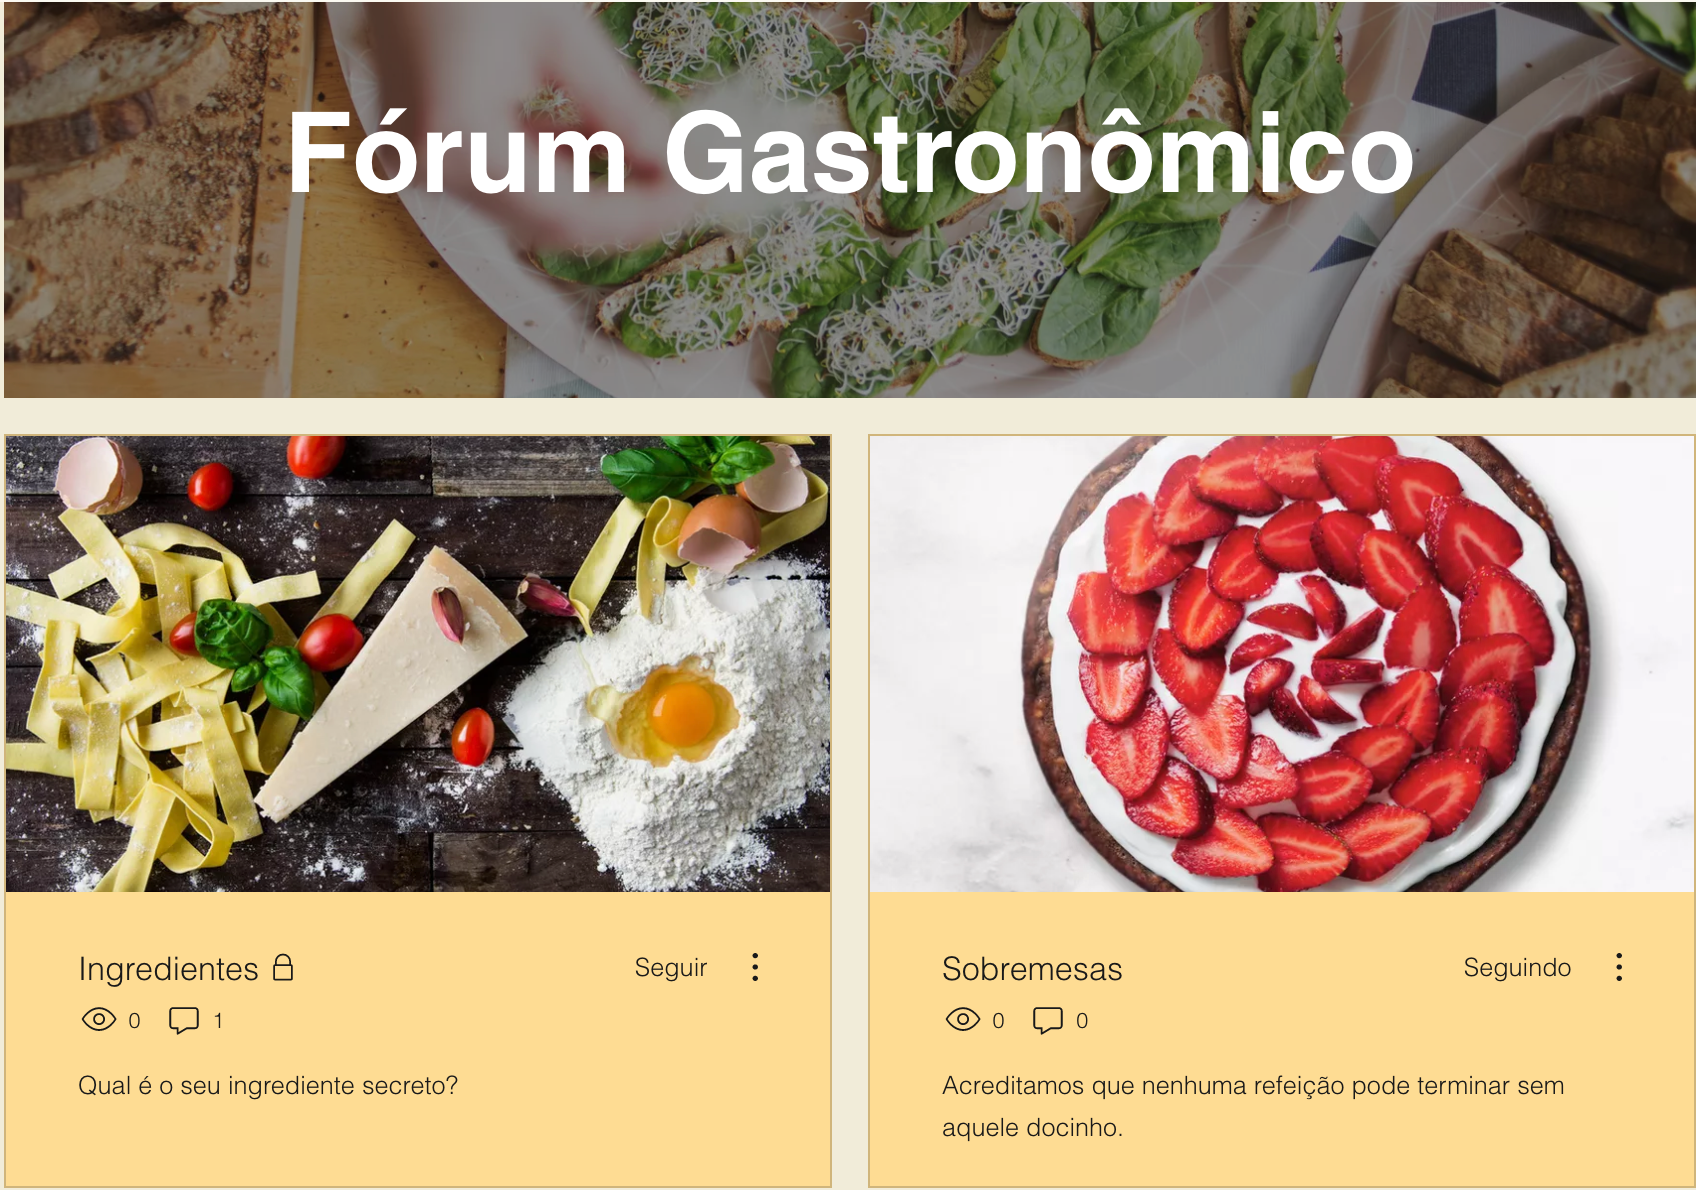Open the three-dot menu for Sobremesas
Viewport: 1696px width, 1190px height.
[1619, 967]
